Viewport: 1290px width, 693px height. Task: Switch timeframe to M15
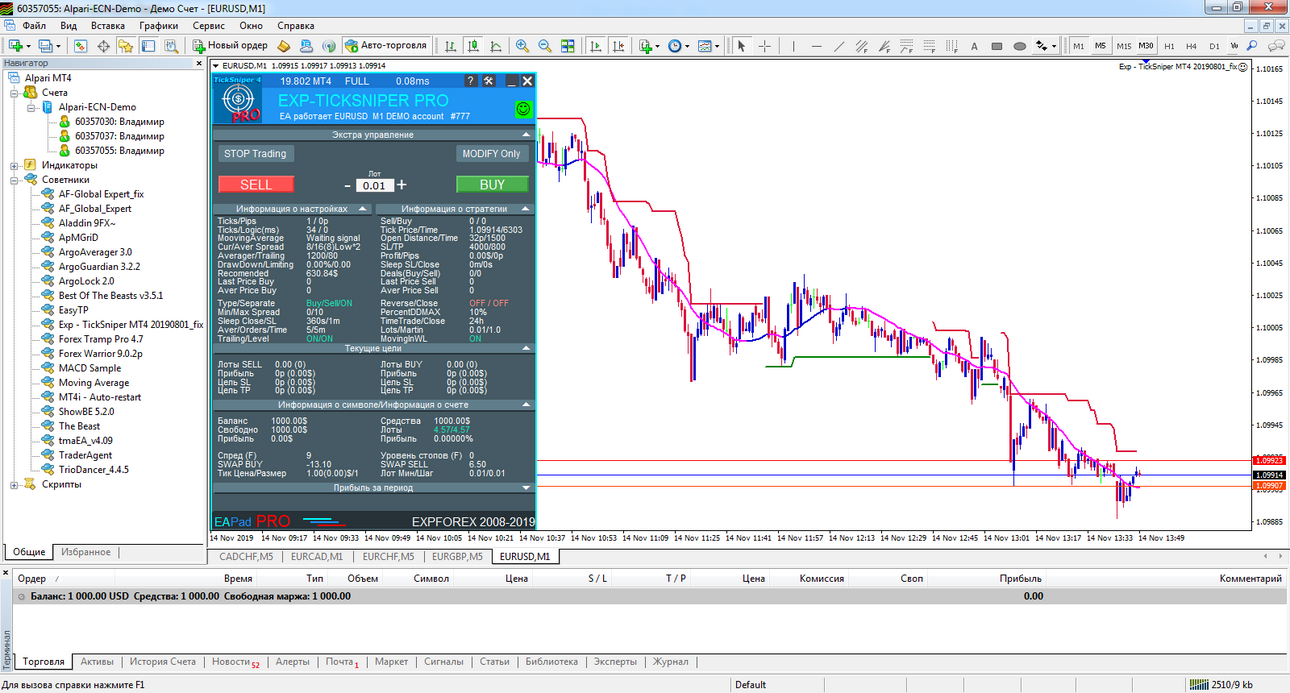click(1124, 46)
